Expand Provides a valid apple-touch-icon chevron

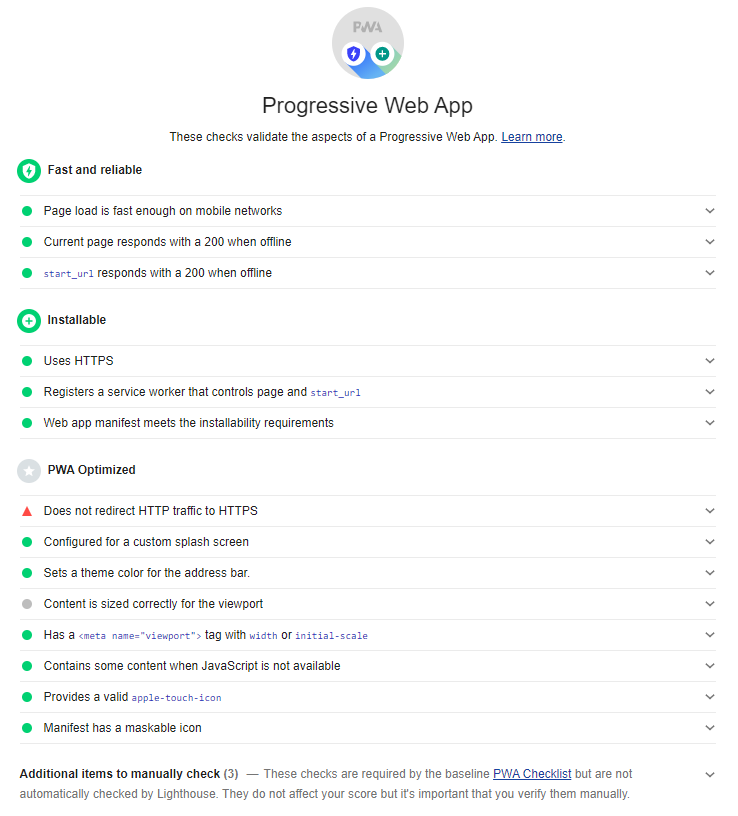[x=709, y=696]
